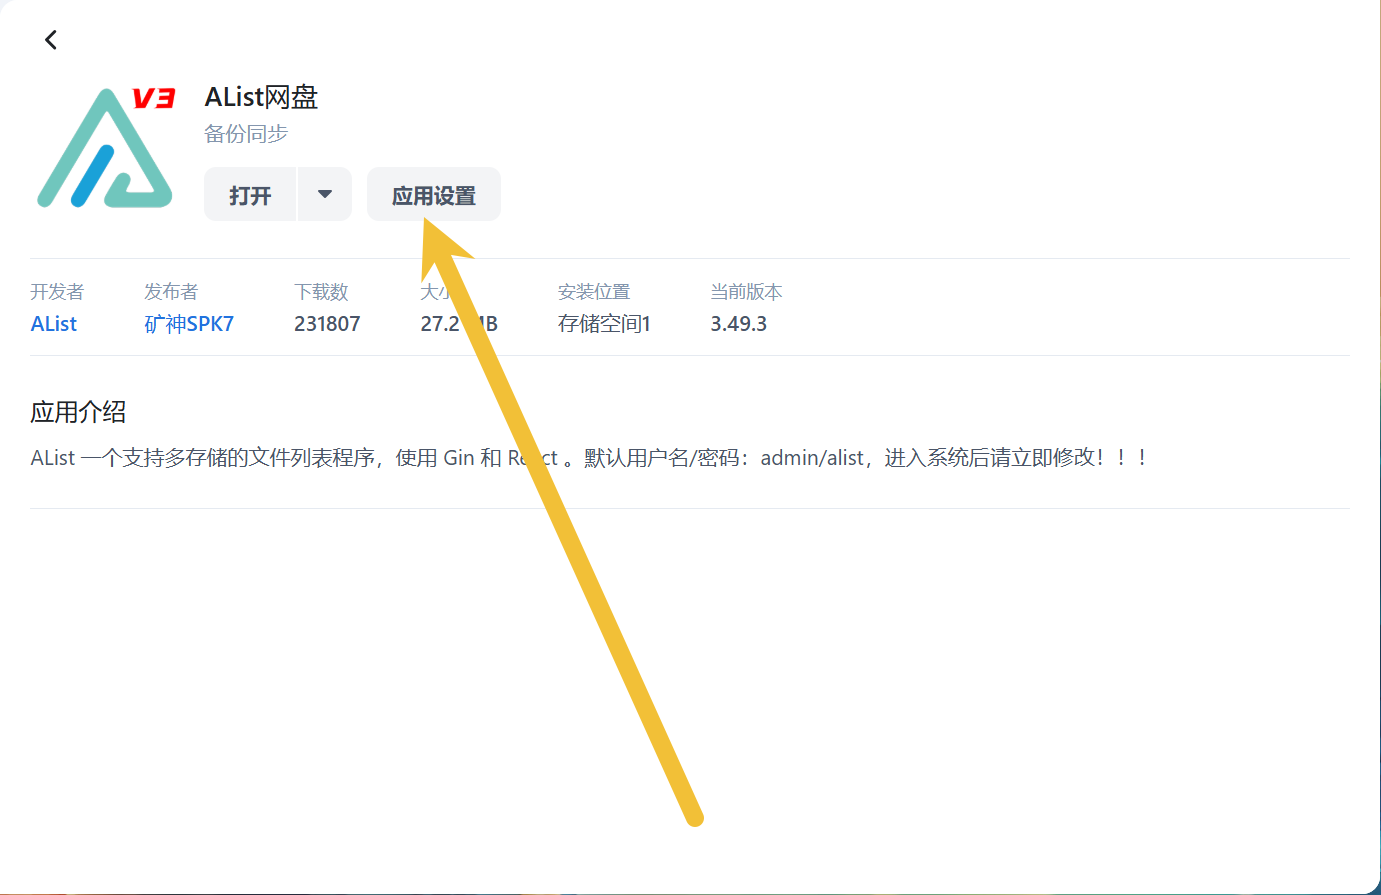Click the 发布者 label
The width and height of the screenshot is (1381, 895).
(171, 292)
